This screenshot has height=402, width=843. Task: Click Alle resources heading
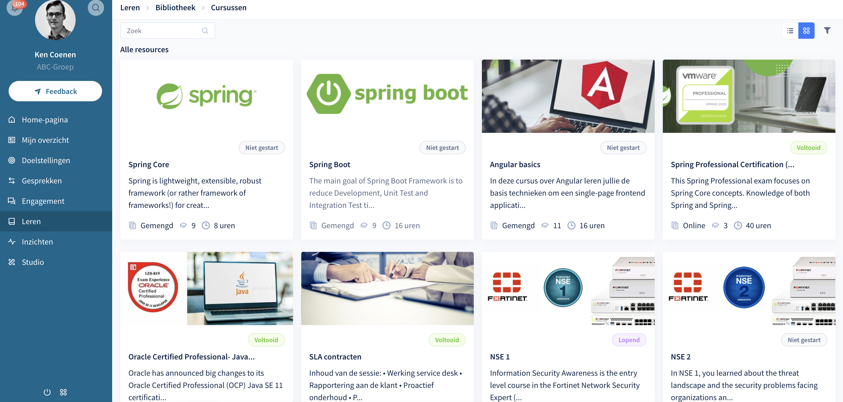coord(144,50)
